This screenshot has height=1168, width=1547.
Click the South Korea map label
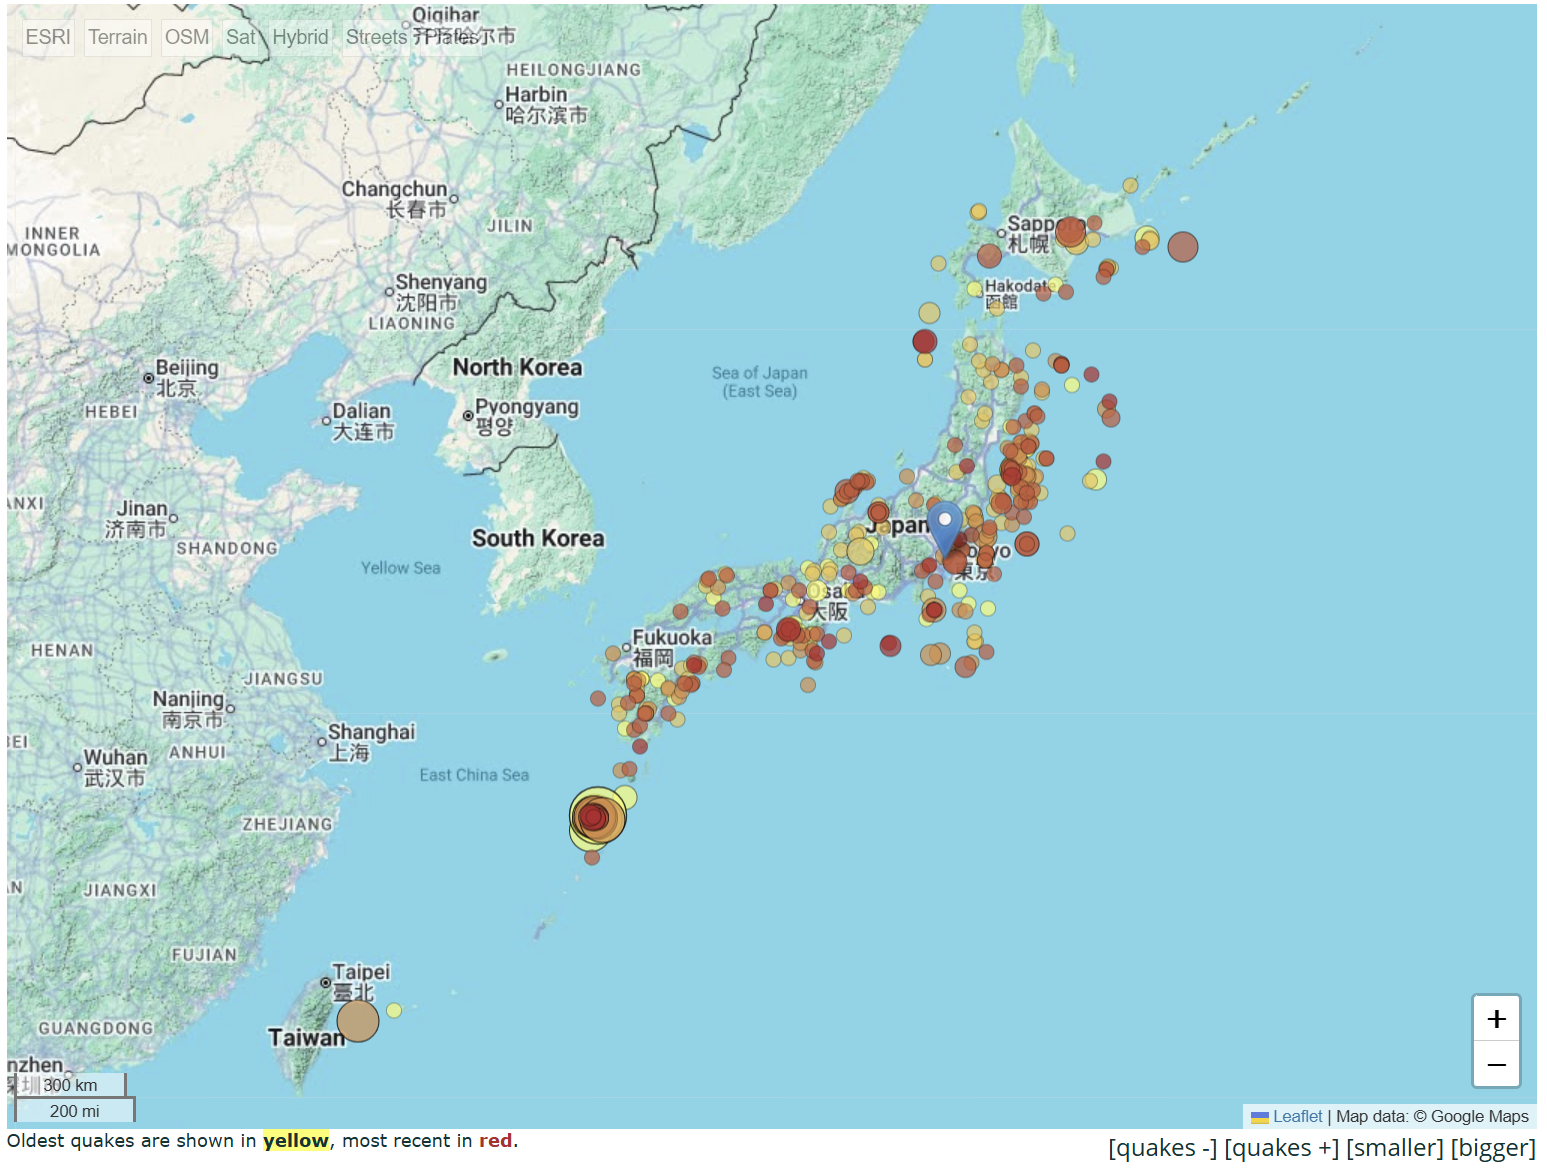(x=538, y=538)
